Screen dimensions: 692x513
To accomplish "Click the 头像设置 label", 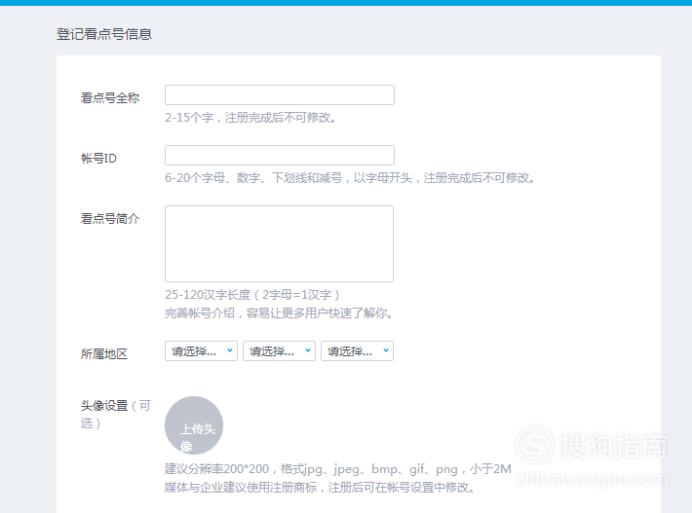I will [x=104, y=405].
